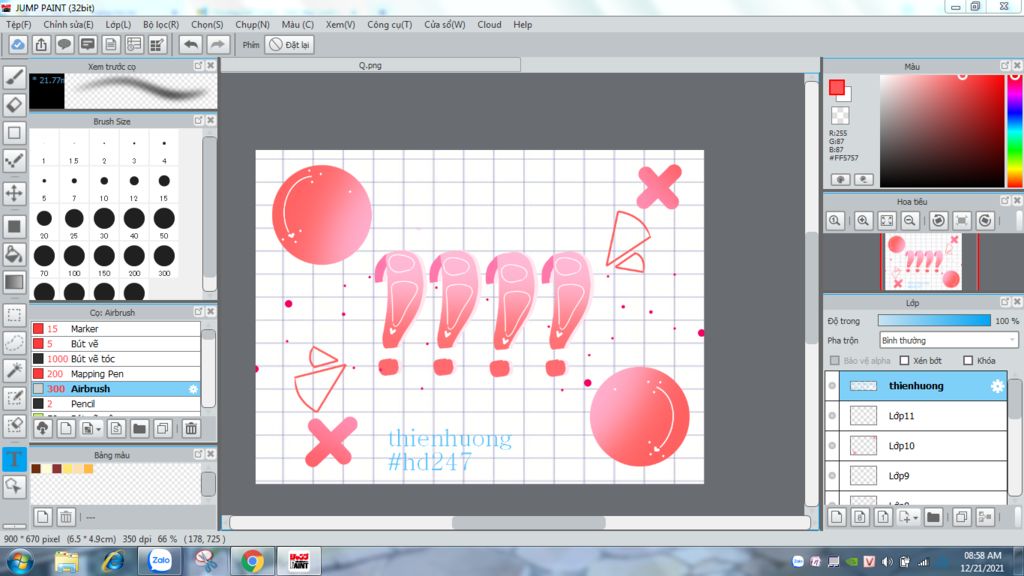The width and height of the screenshot is (1024, 576).
Task: Rotate canvas left in navigator
Action: [x=938, y=221]
